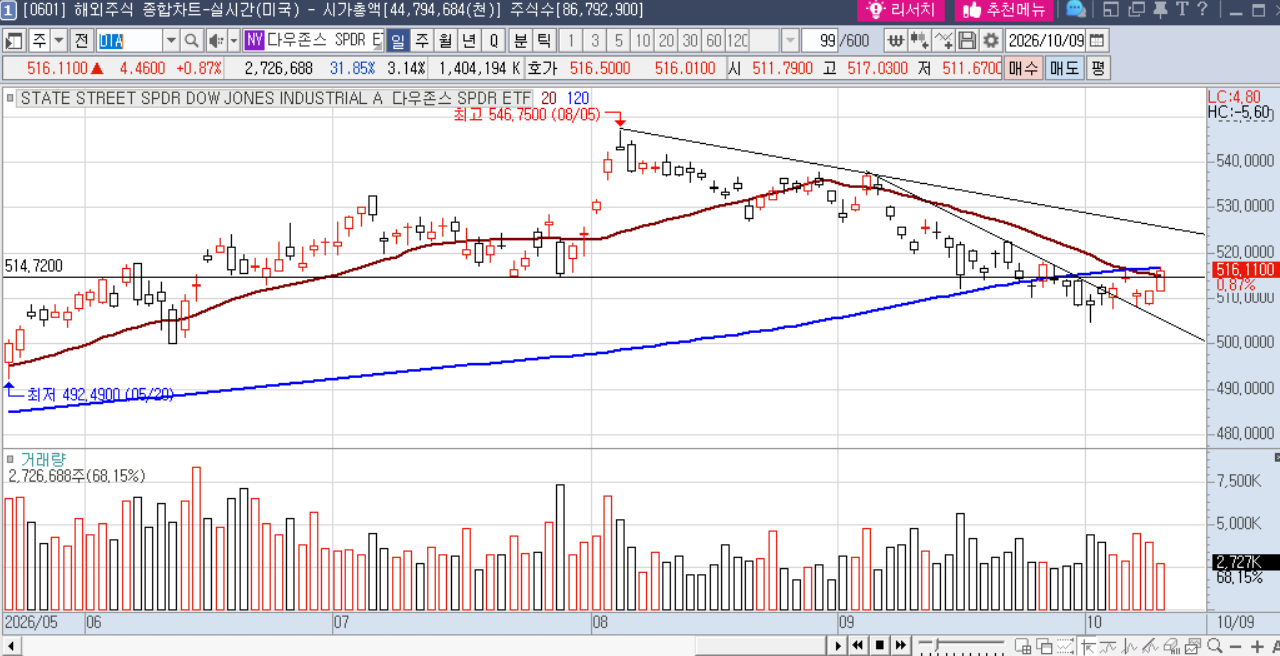Open the DIA symbol code dropdown arrow
Image resolution: width=1280 pixels, height=656 pixels.
pyautogui.click(x=170, y=41)
